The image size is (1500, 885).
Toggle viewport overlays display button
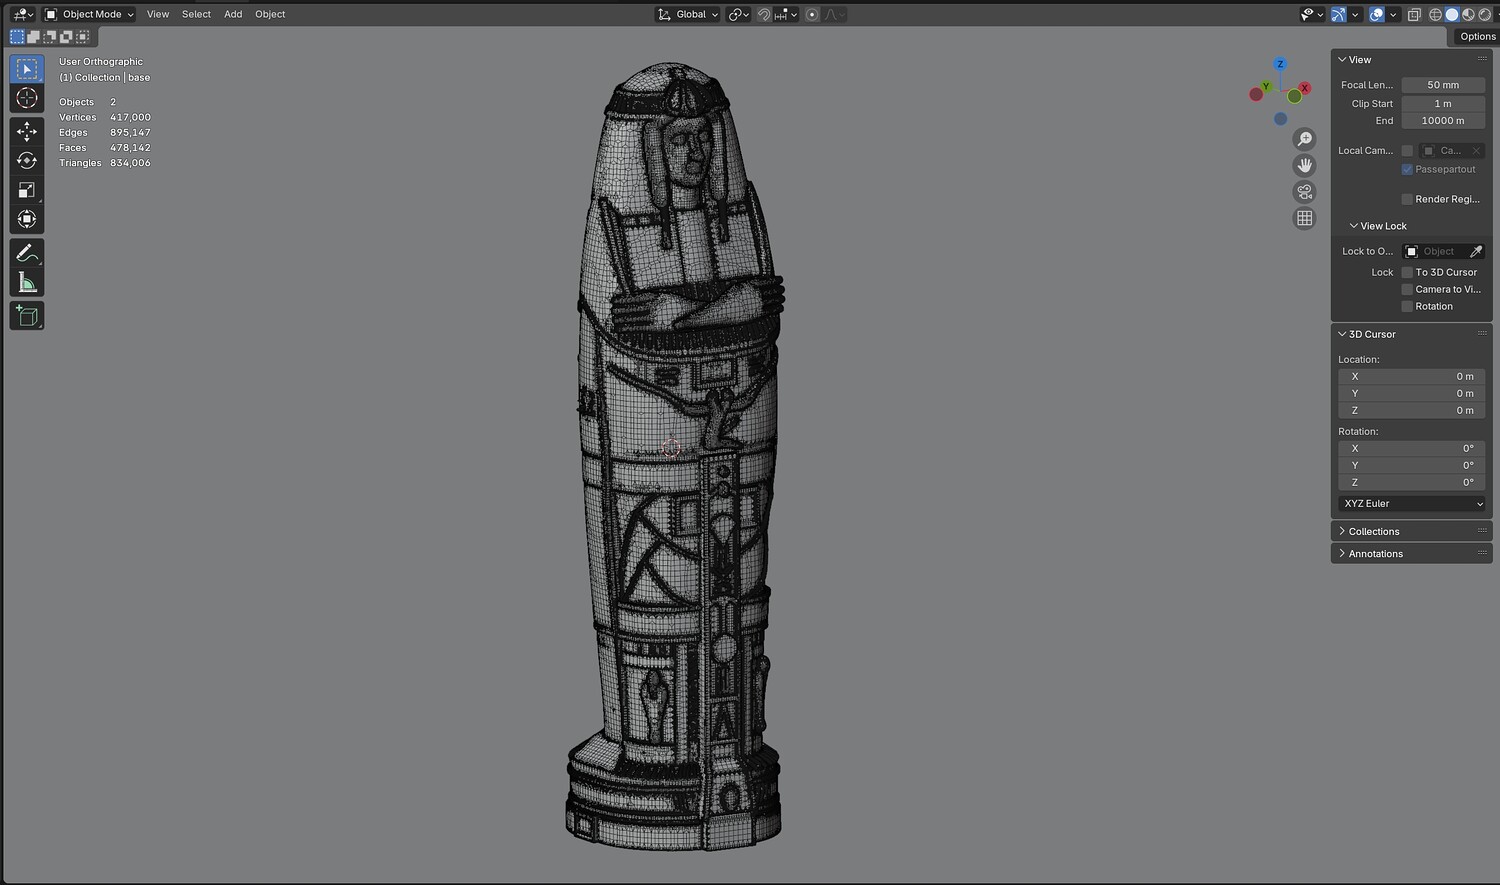tap(1376, 14)
